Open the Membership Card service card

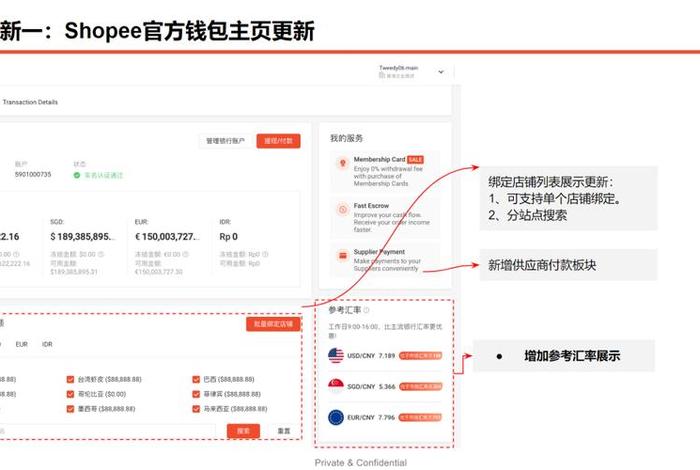[x=385, y=171]
